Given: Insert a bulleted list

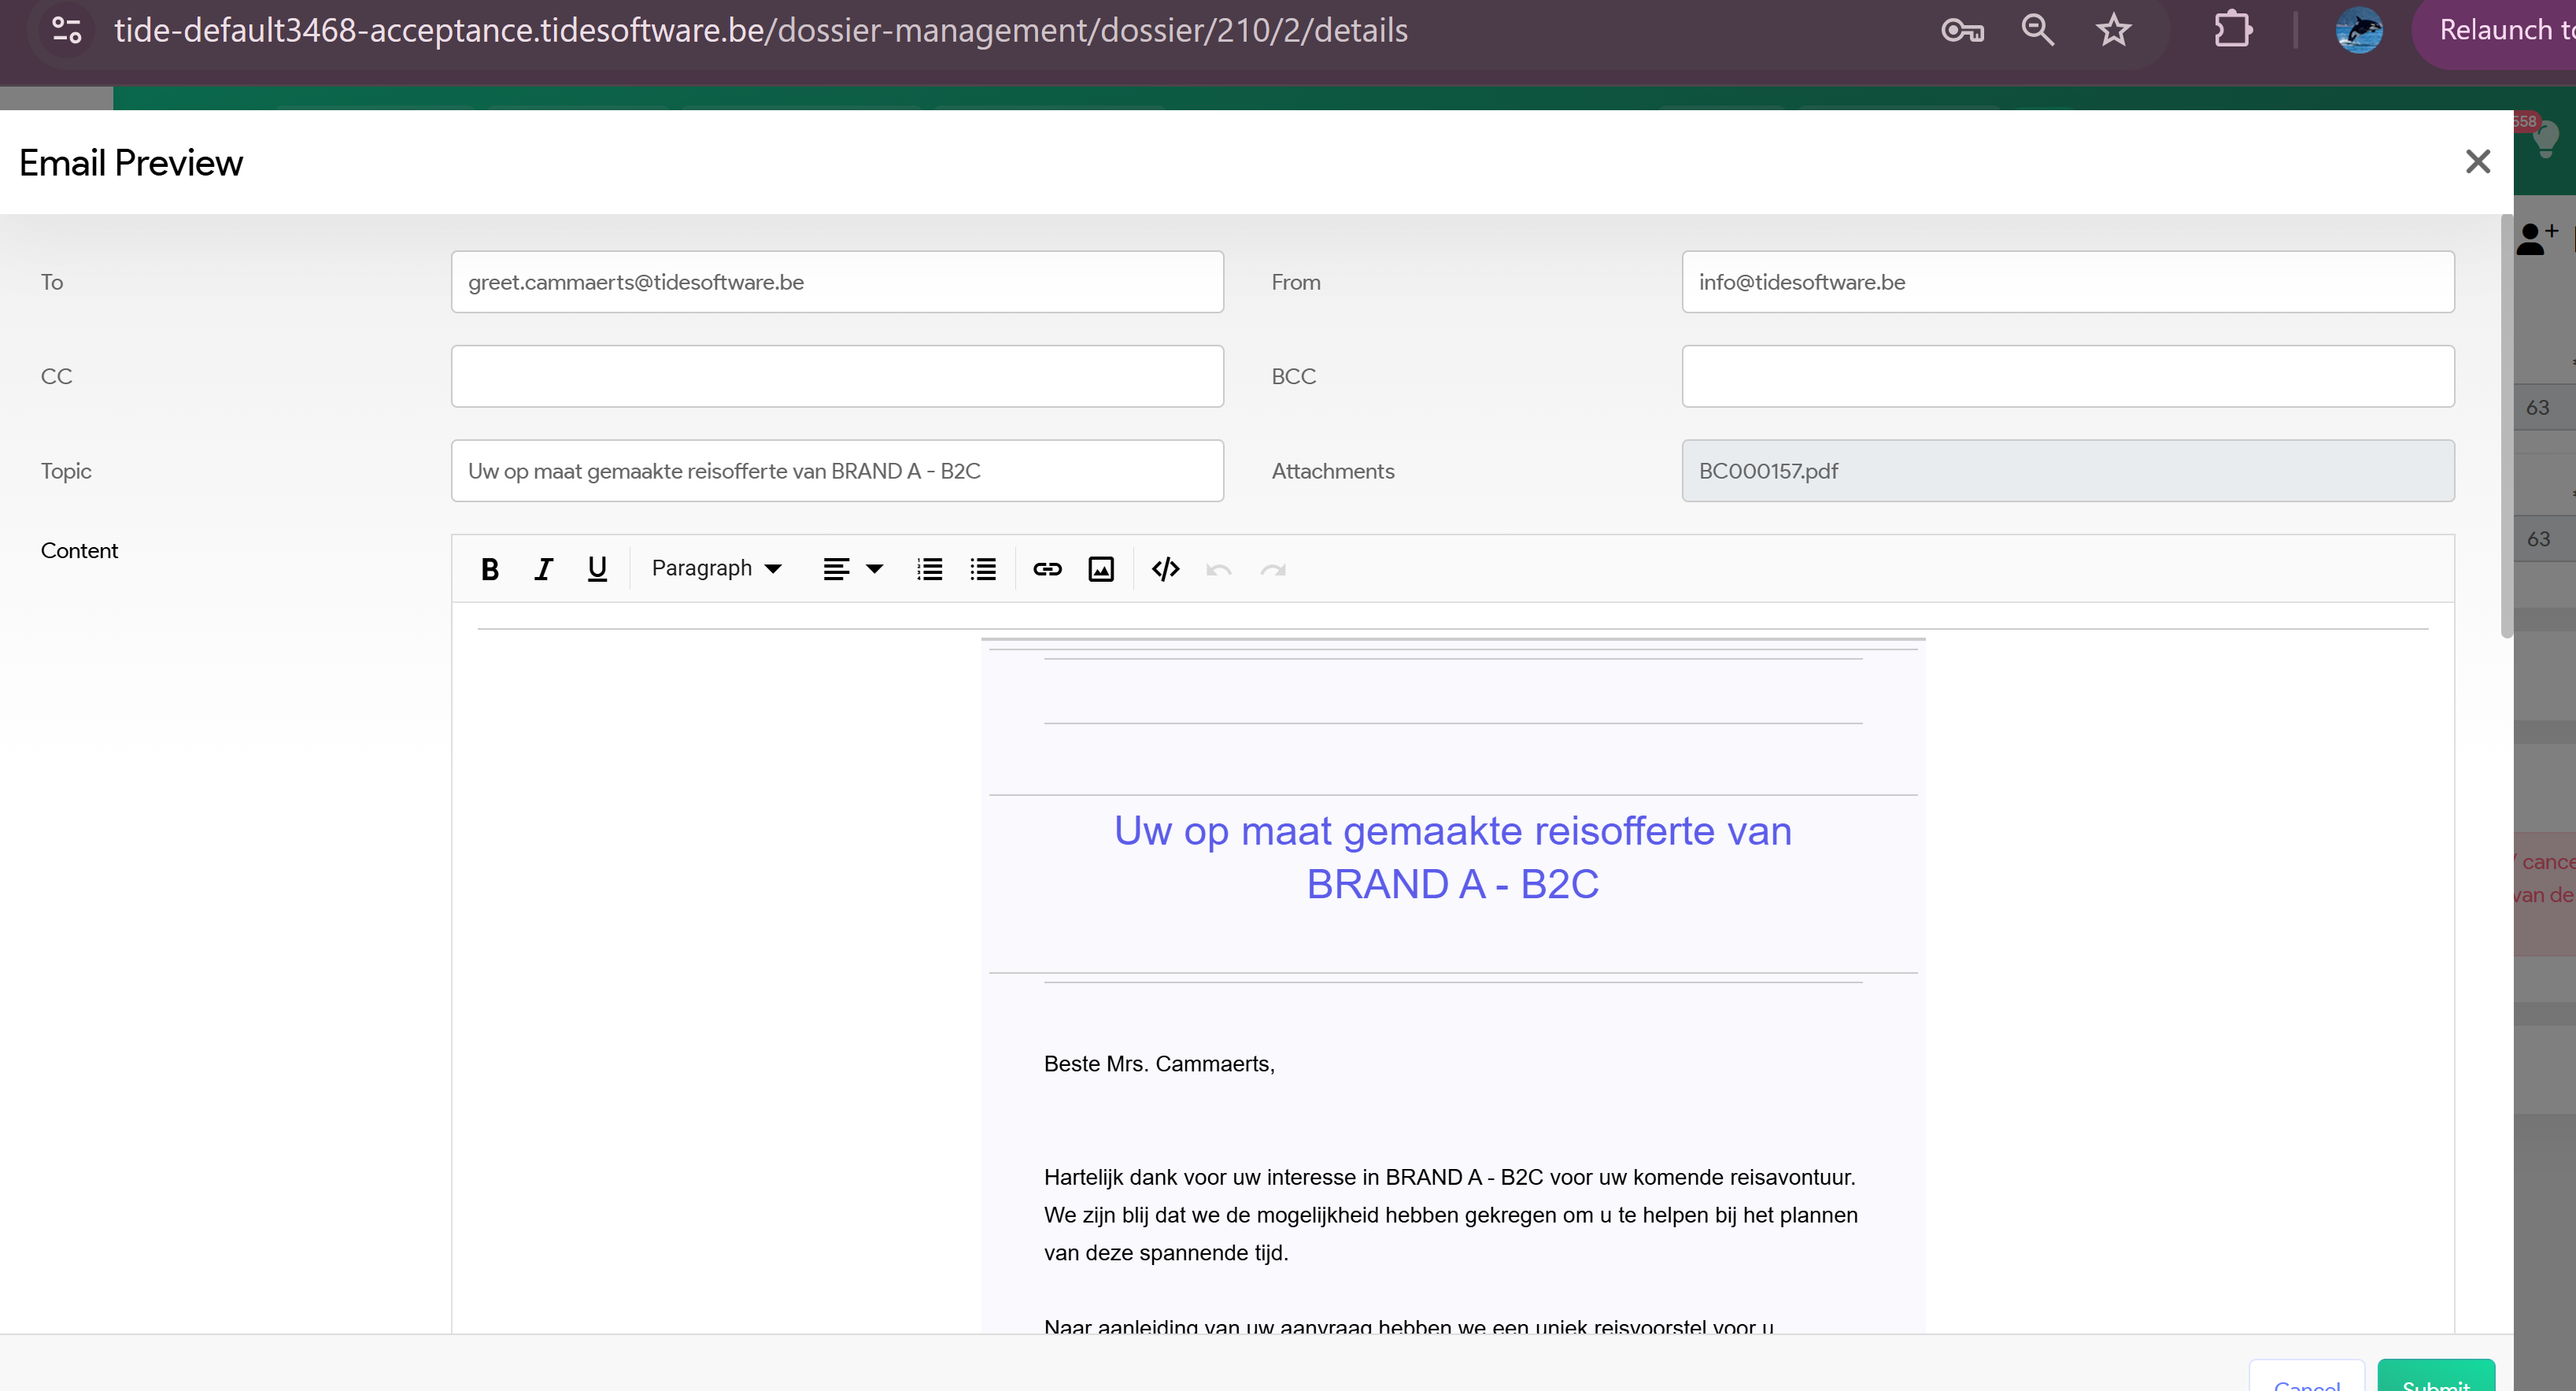Looking at the screenshot, I should click(x=983, y=569).
